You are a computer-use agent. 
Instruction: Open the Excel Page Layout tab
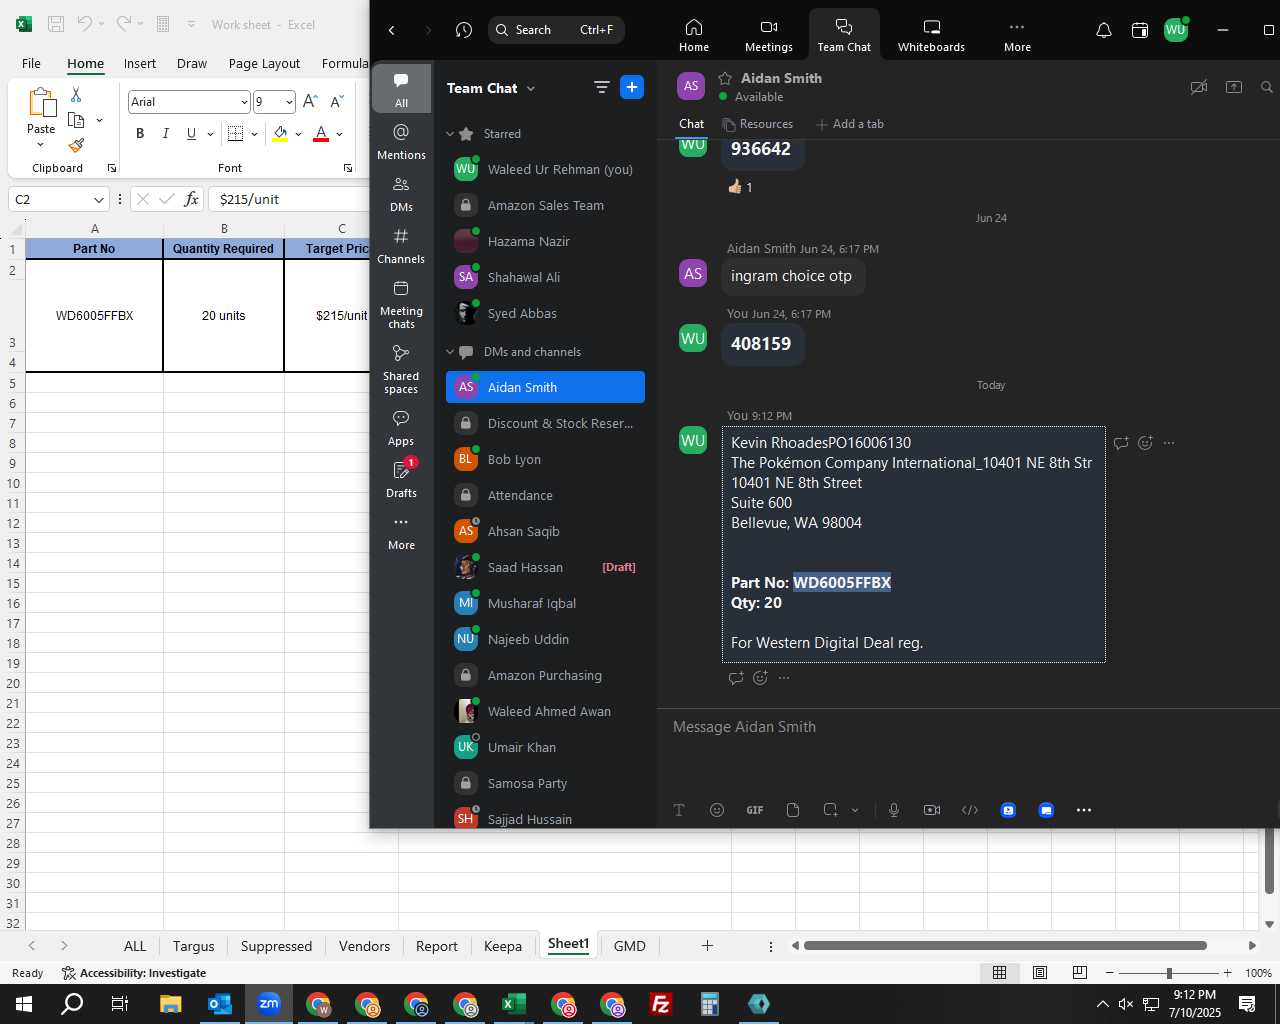pyautogui.click(x=264, y=63)
